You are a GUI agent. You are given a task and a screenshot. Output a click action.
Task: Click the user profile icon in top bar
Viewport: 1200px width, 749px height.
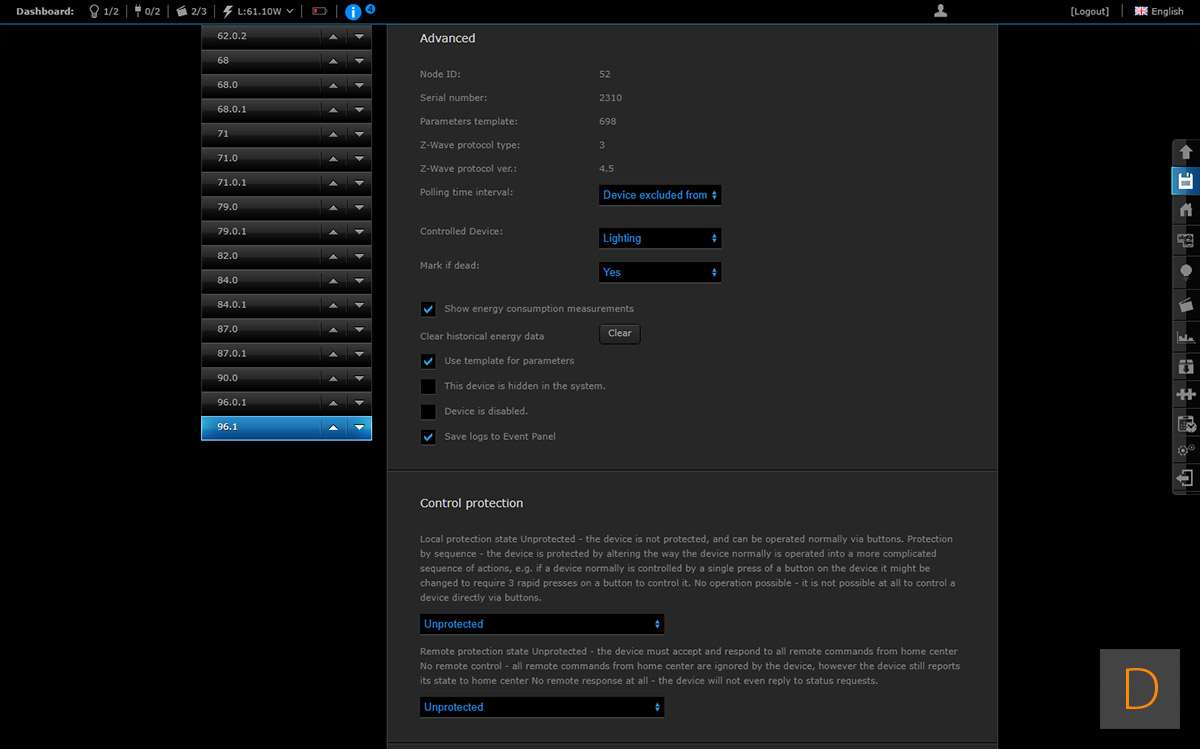coord(940,11)
